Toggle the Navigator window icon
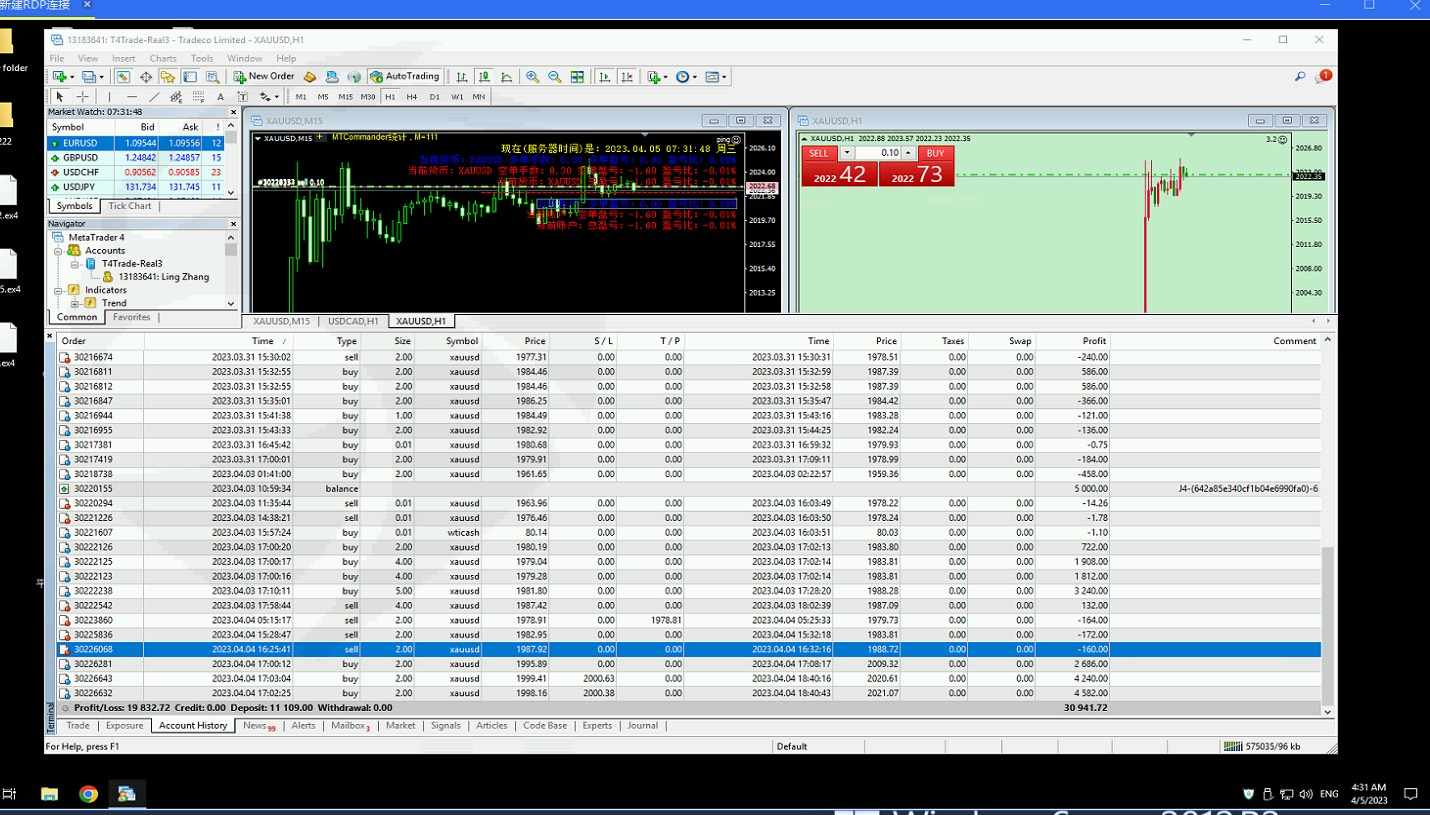 [167, 76]
